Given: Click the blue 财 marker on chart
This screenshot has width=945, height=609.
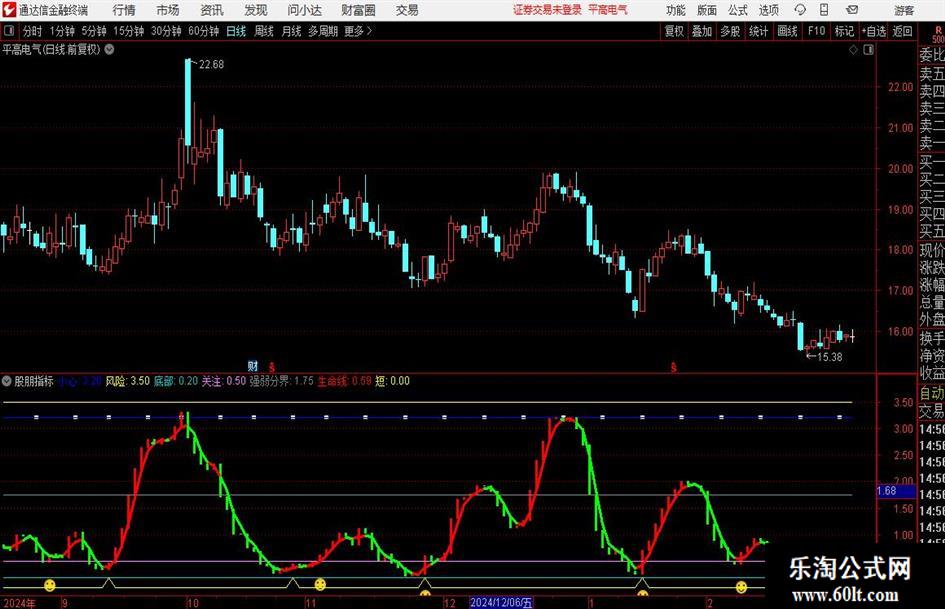Looking at the screenshot, I should pyautogui.click(x=253, y=365).
